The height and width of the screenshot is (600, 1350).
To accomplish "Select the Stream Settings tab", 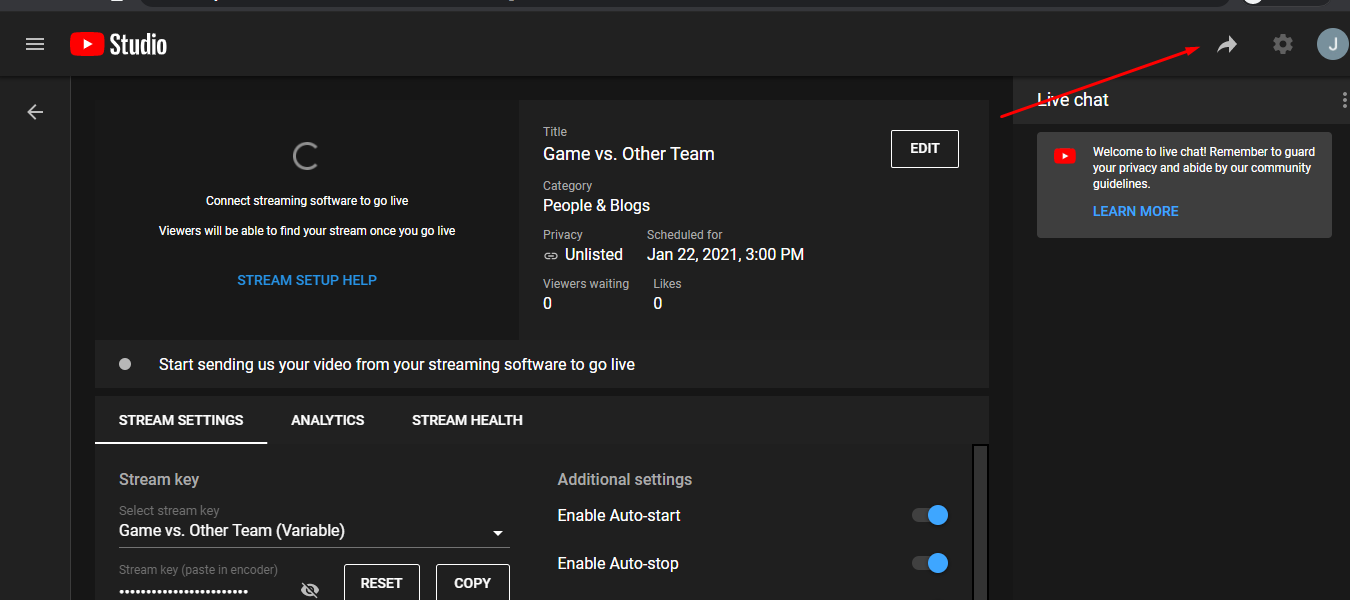I will click(181, 420).
